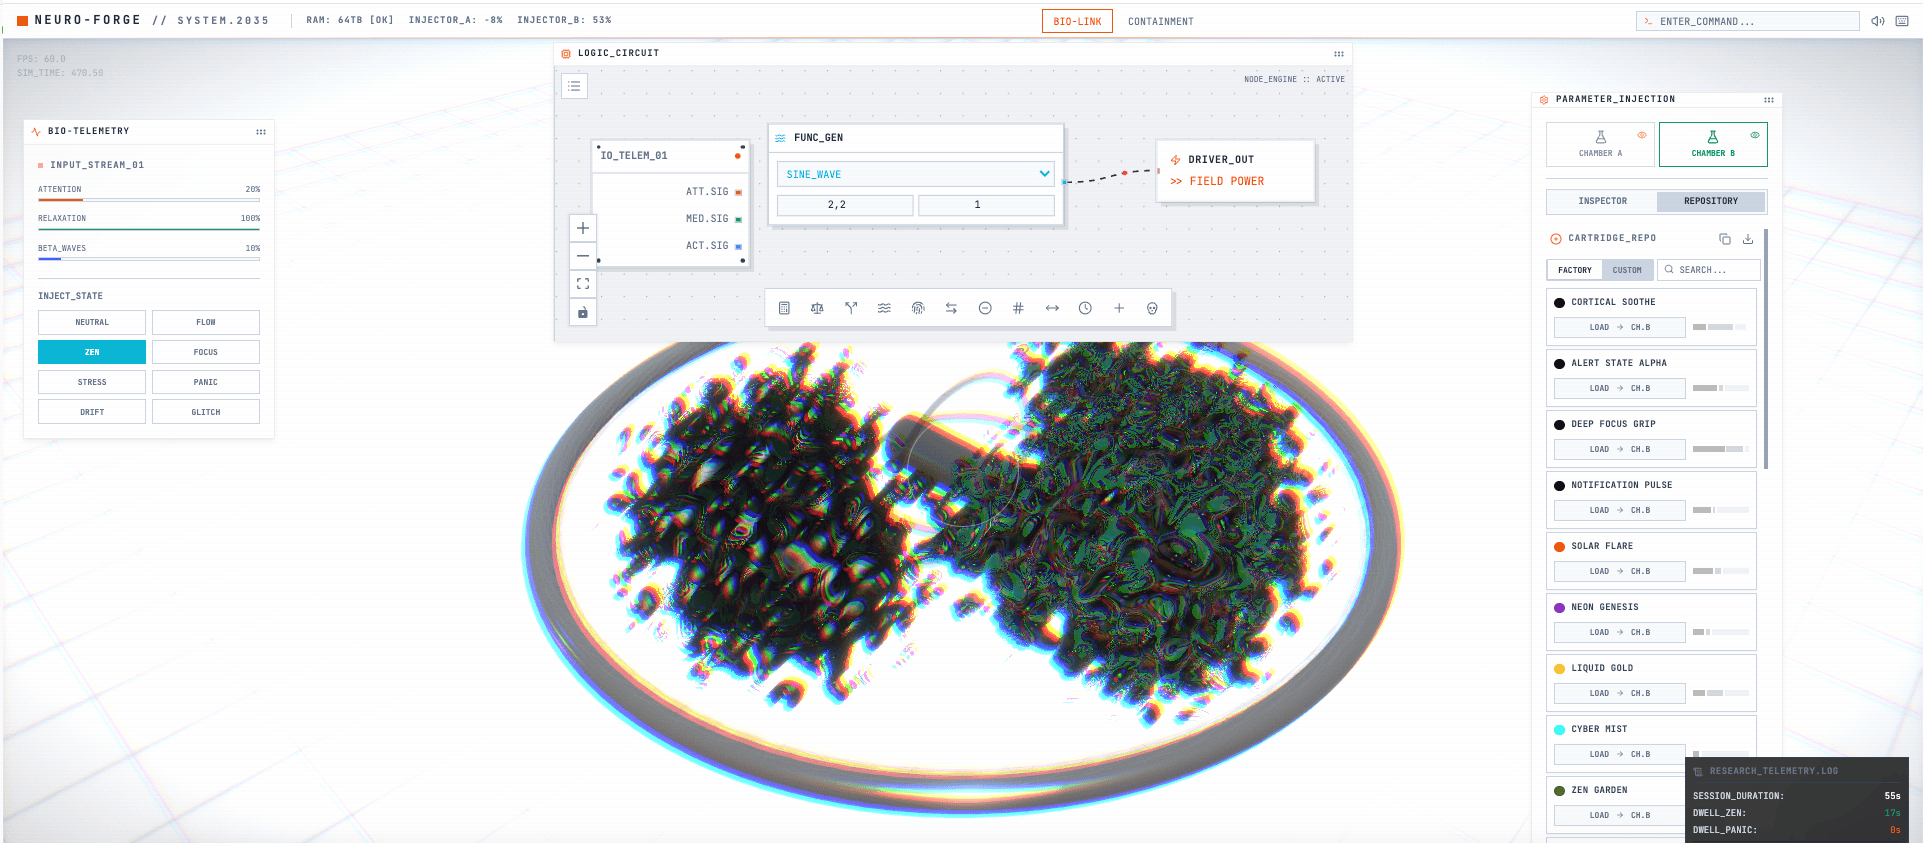This screenshot has height=843, width=1923.
Task: Click the cartridge list scrollbar
Action: coord(1766,349)
